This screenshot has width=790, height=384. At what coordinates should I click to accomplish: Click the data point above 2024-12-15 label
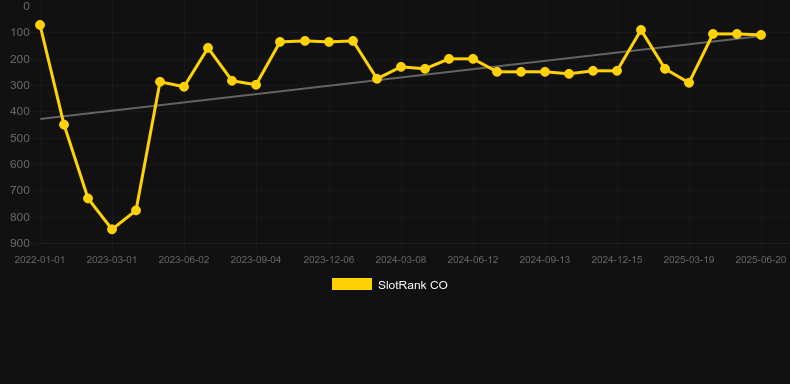(617, 71)
